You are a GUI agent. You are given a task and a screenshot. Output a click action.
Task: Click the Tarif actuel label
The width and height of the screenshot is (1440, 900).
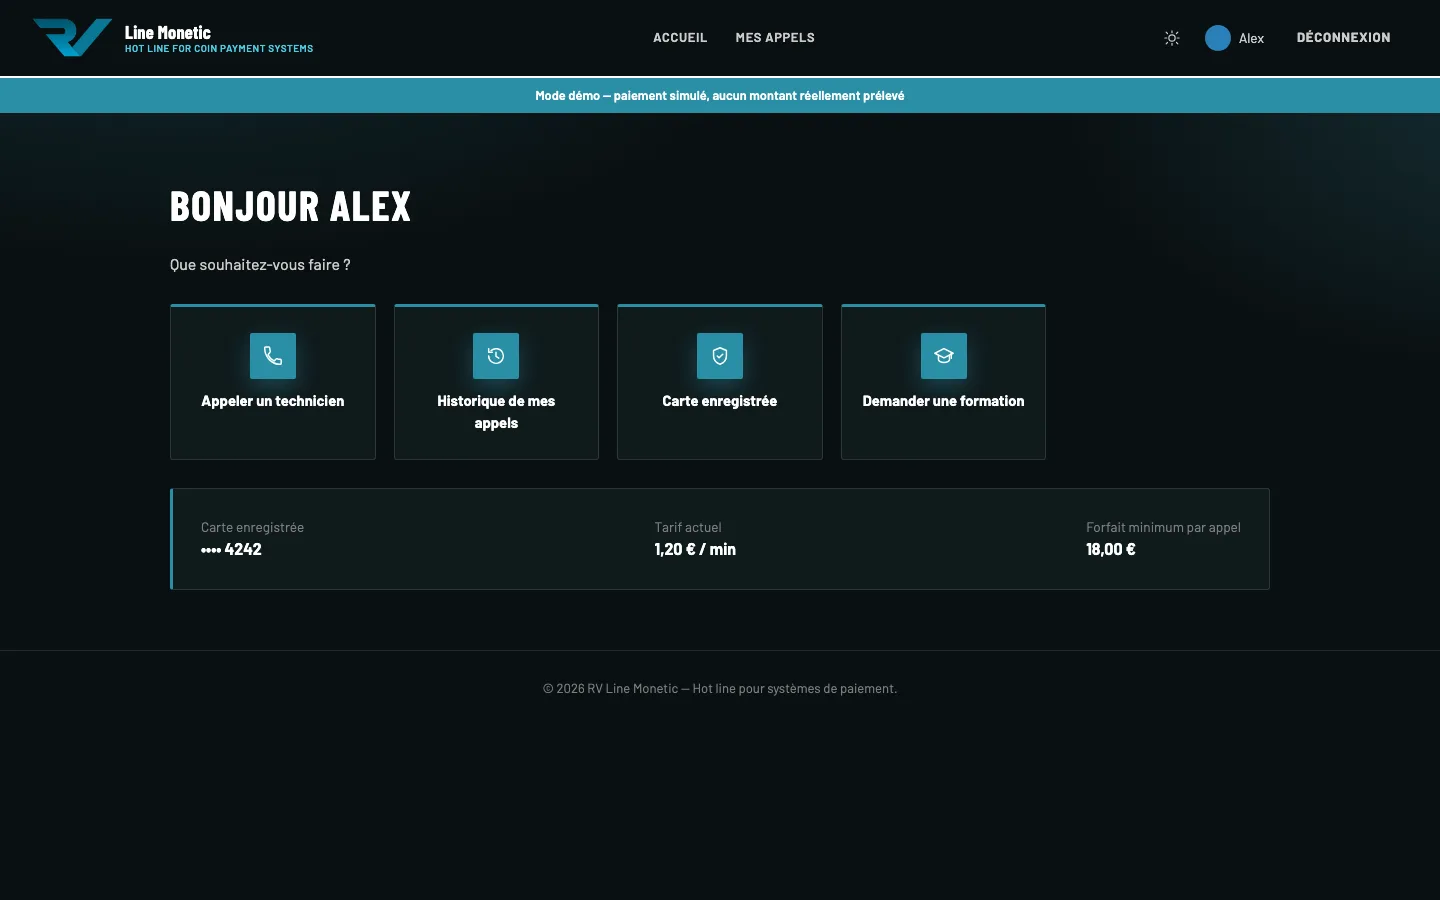click(x=688, y=527)
